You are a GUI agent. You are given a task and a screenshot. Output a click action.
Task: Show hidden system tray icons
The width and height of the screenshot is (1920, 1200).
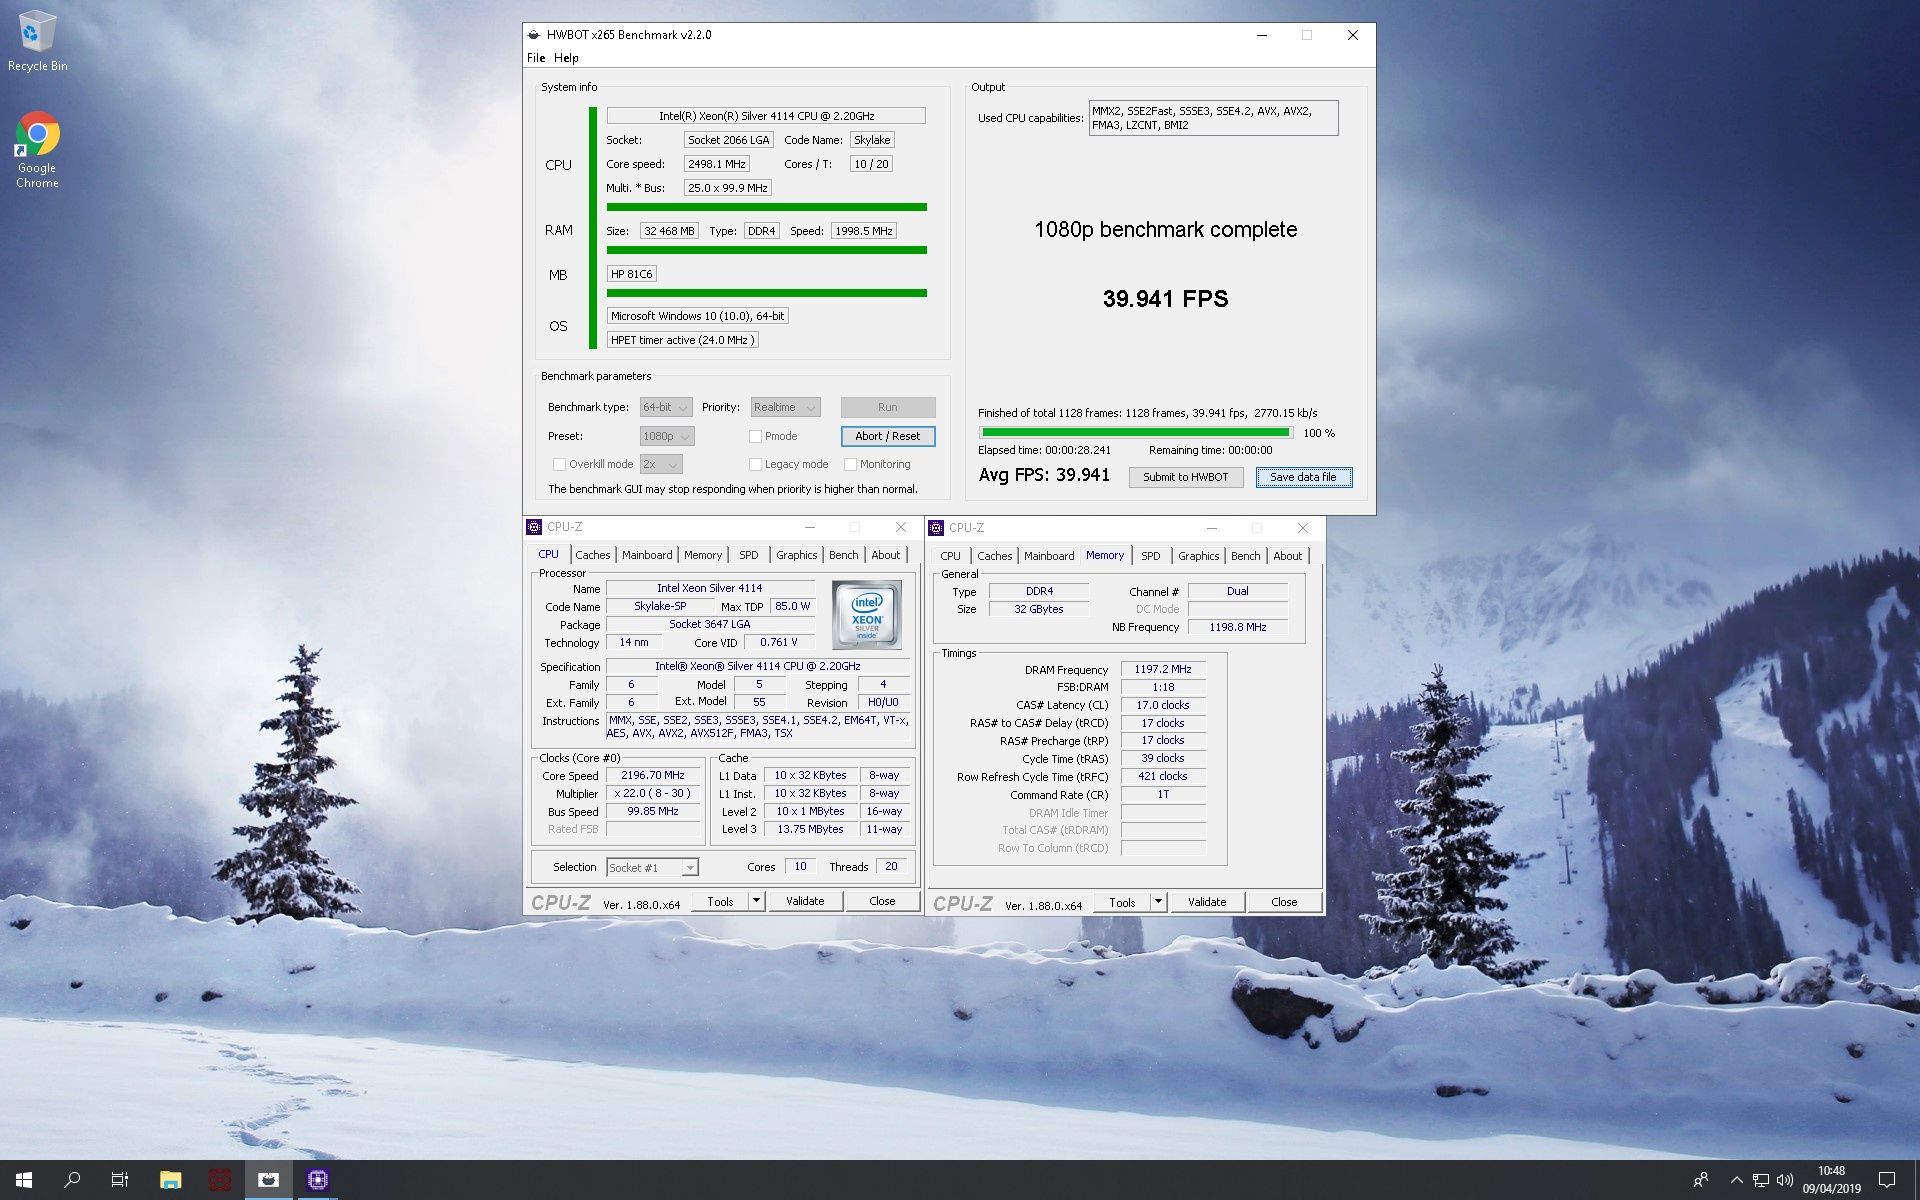coord(1736,1180)
